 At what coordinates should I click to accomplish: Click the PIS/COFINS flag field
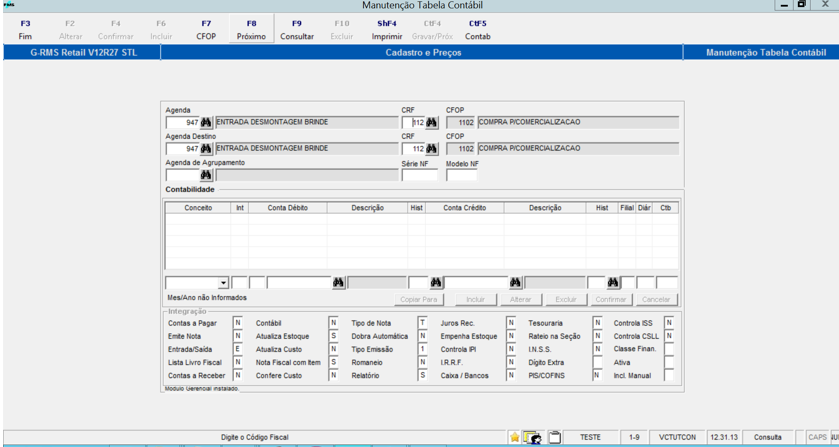[598, 375]
